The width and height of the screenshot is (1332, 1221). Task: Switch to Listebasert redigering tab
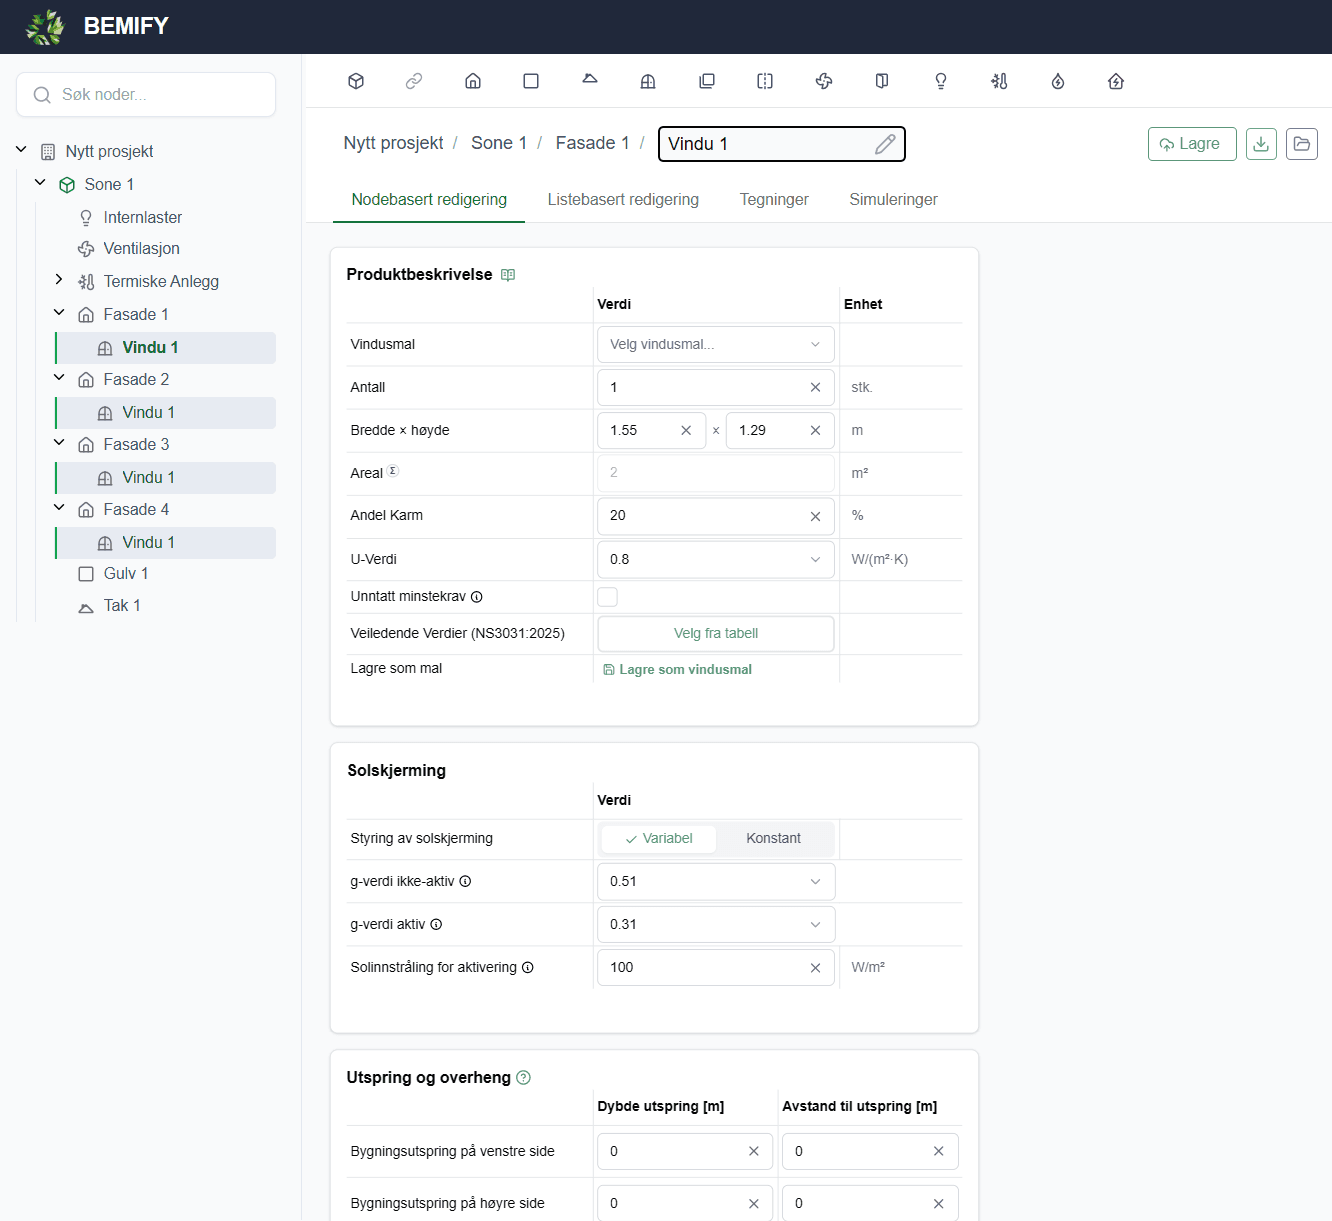point(623,200)
